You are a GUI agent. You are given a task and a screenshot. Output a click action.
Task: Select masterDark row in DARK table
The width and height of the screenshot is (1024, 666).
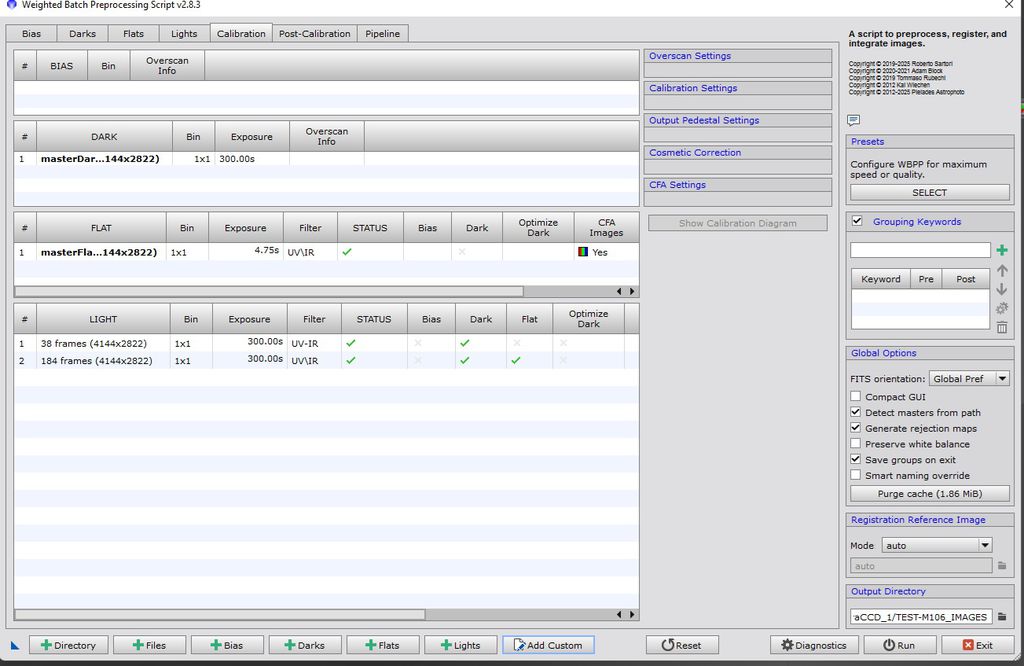[326, 159]
